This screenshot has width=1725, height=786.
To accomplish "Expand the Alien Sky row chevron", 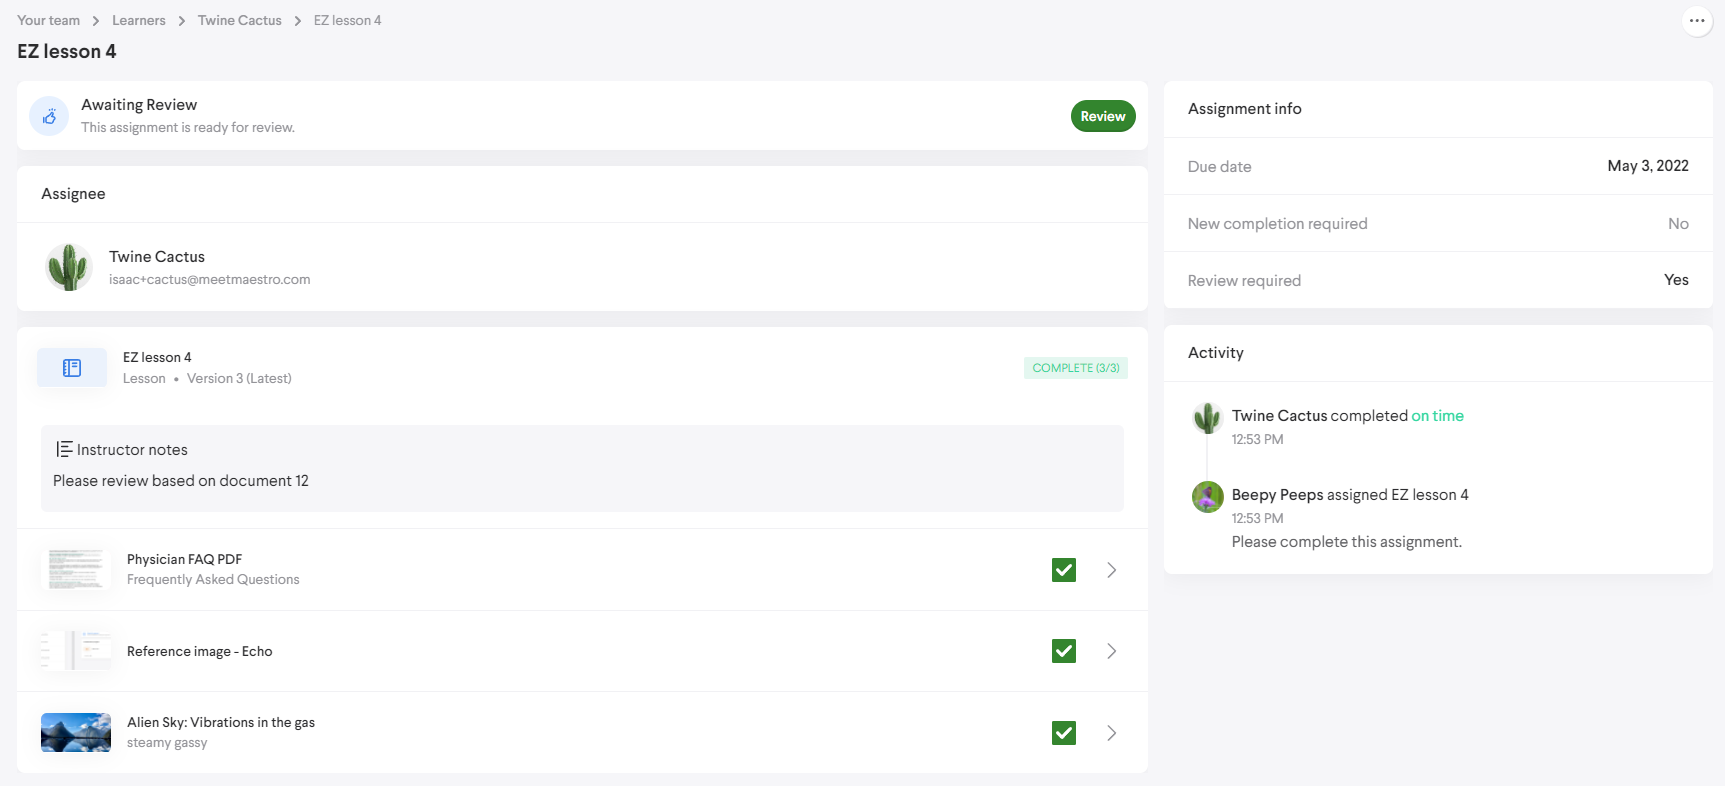I will pos(1111,733).
